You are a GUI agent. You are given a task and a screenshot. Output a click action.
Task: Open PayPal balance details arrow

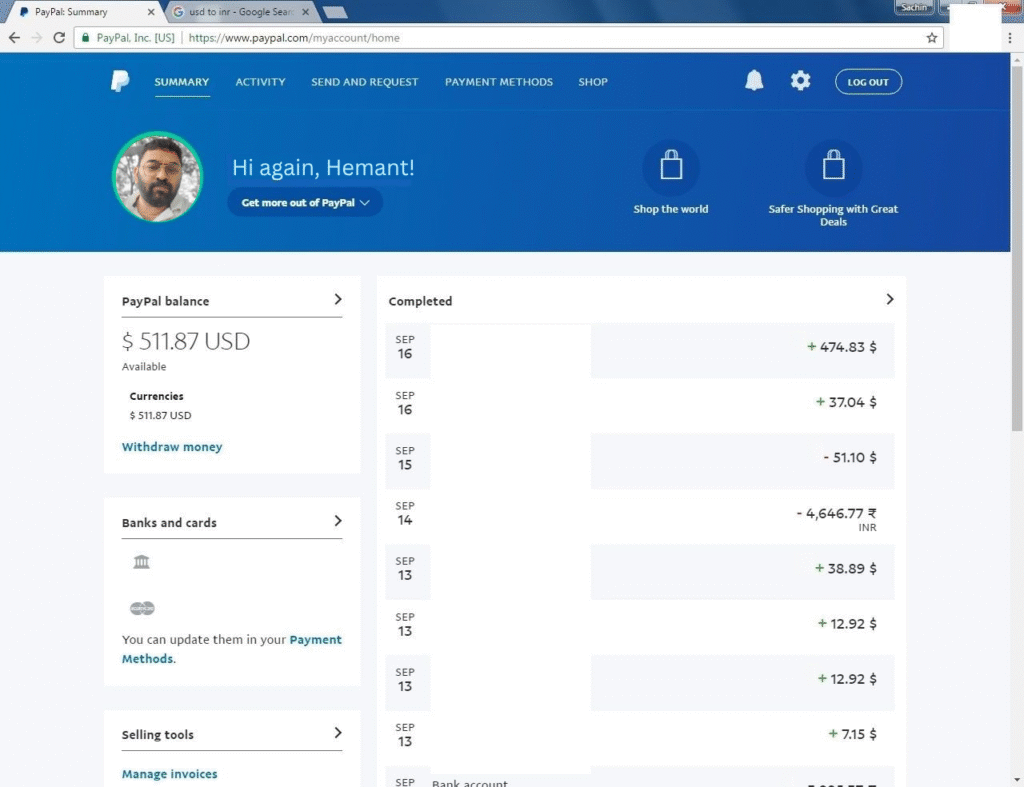point(338,299)
